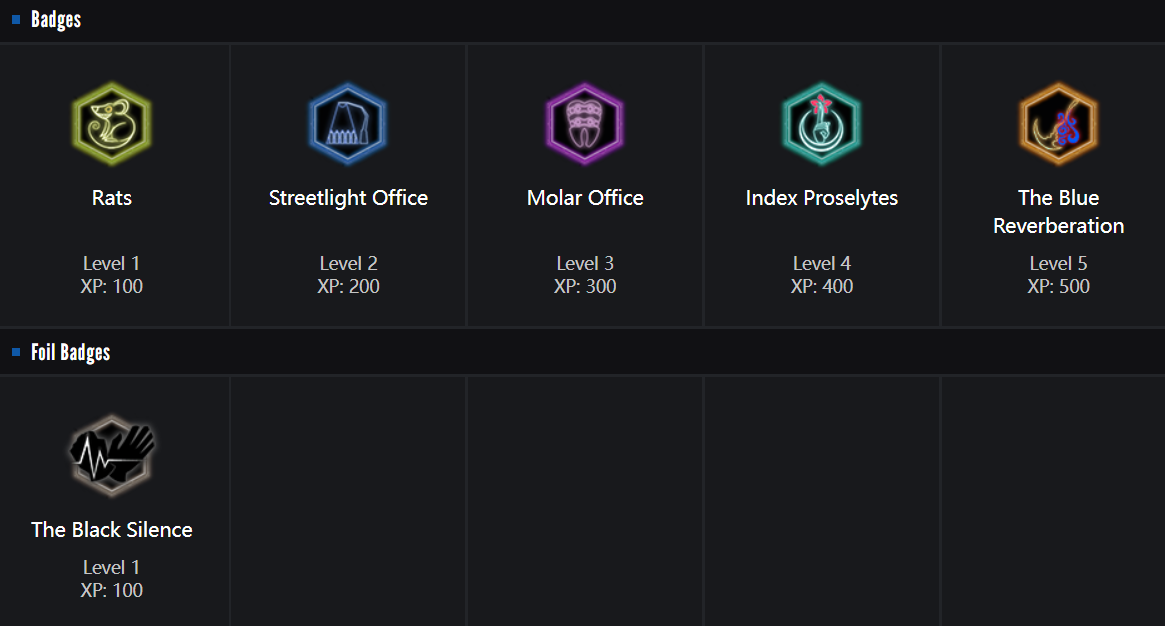Collapse the Foil Badges section header
The height and width of the screenshot is (626, 1165).
70,352
